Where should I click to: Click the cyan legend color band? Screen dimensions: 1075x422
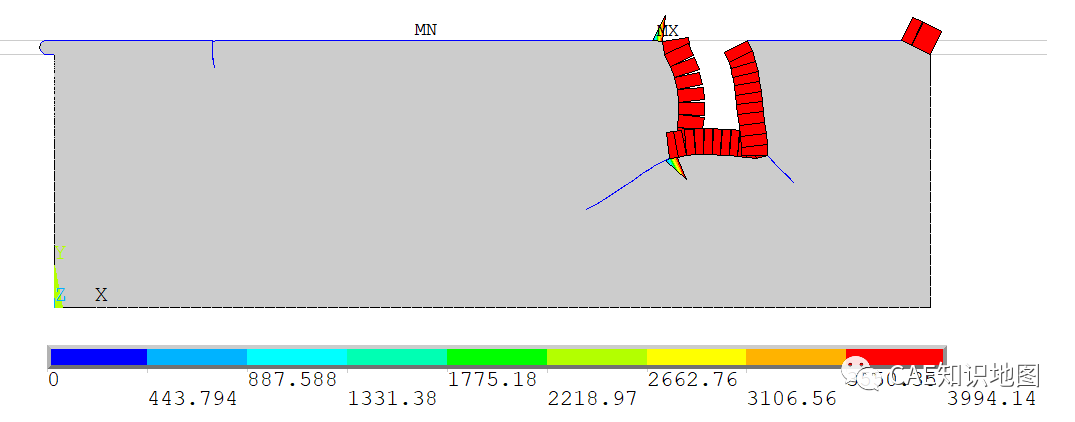pos(297,357)
